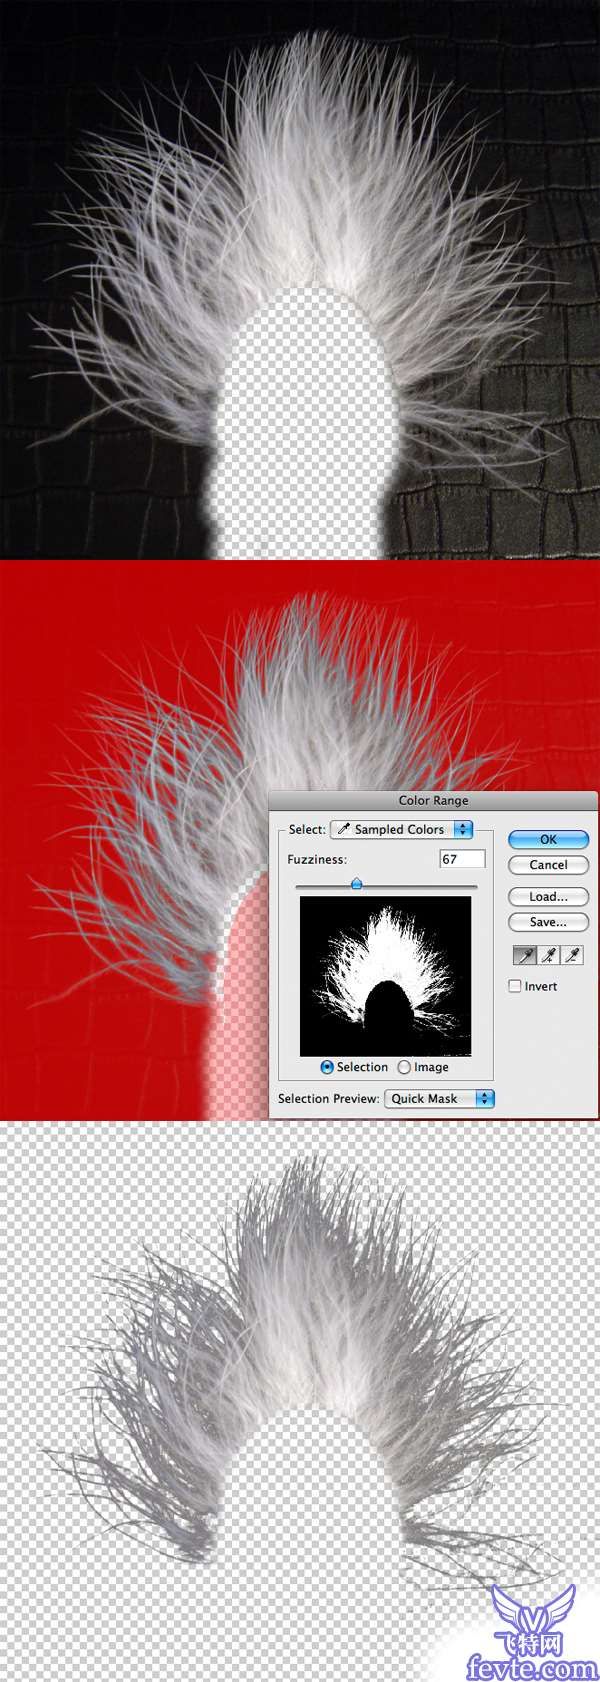Focus the Fuzziness value field showing 67
Viewport: 600px width, 1682px height.
[x=462, y=859]
